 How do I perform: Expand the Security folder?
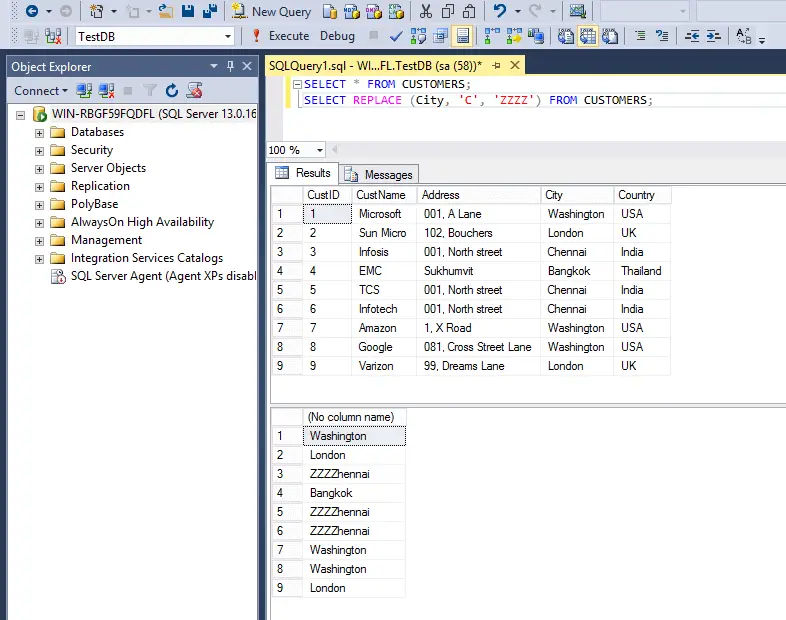click(39, 151)
